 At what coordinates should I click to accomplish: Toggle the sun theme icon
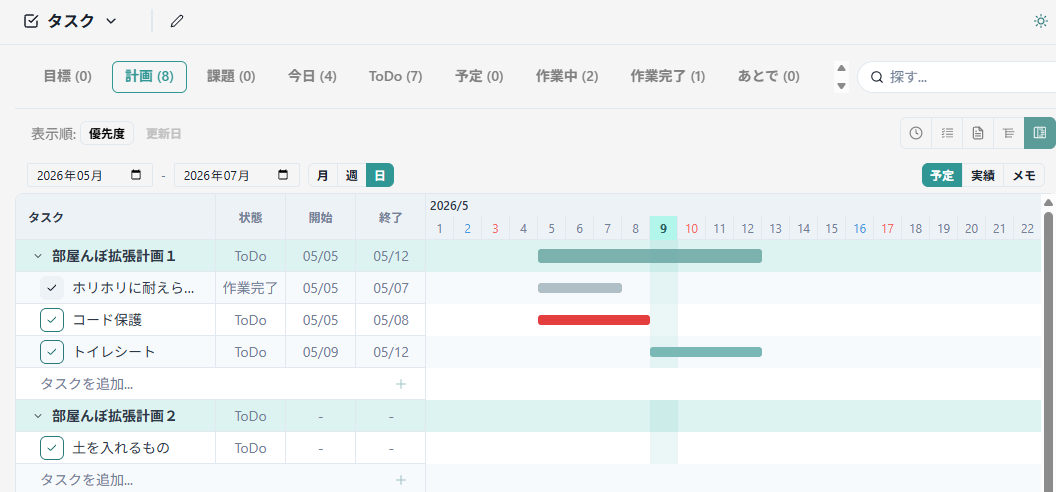(x=1041, y=21)
